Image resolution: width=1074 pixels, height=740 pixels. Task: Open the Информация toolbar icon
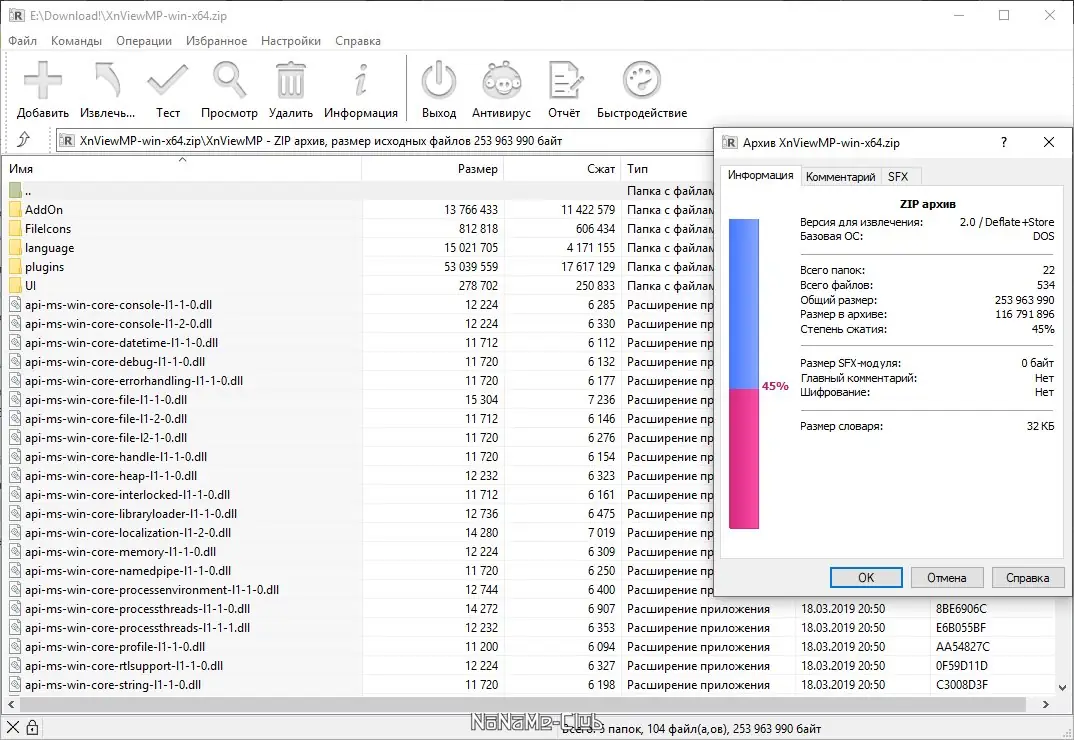tap(361, 80)
